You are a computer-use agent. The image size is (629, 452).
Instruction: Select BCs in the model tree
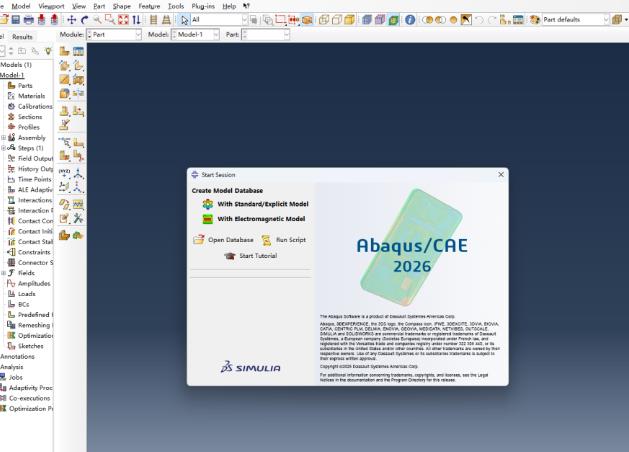tap(24, 304)
